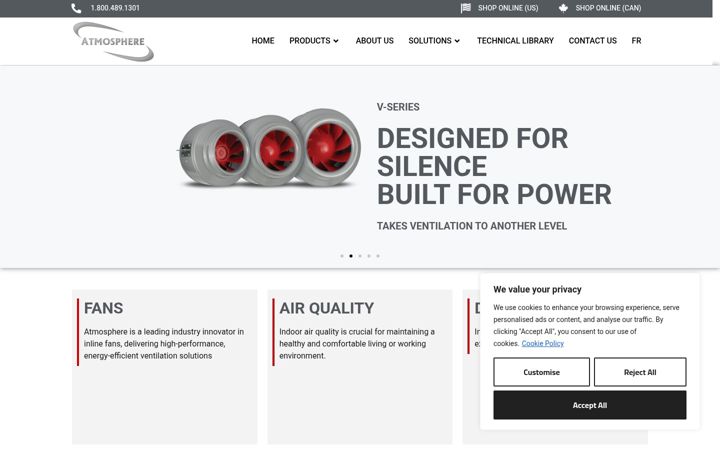Switch language to FR
The width and height of the screenshot is (720, 450).
coord(636,40)
